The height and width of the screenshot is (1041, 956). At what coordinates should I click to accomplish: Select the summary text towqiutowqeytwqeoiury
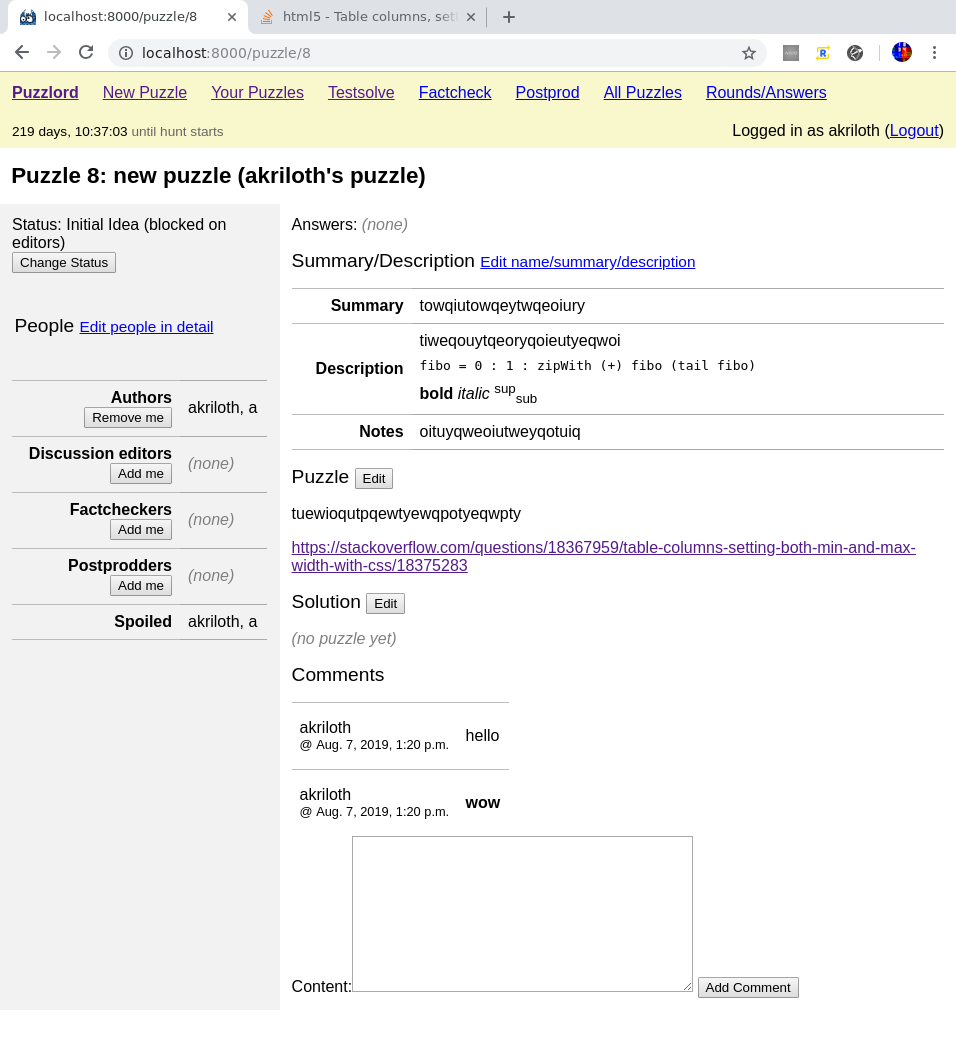coord(502,306)
